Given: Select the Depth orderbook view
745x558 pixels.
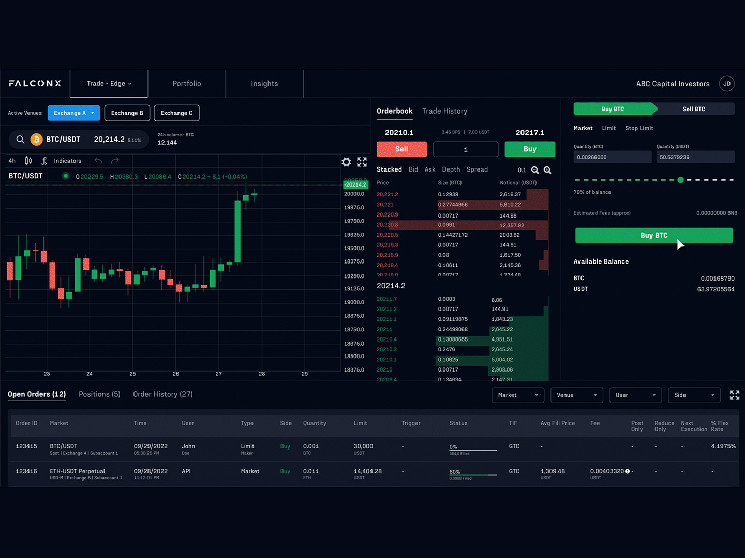Looking at the screenshot, I should [451, 169].
